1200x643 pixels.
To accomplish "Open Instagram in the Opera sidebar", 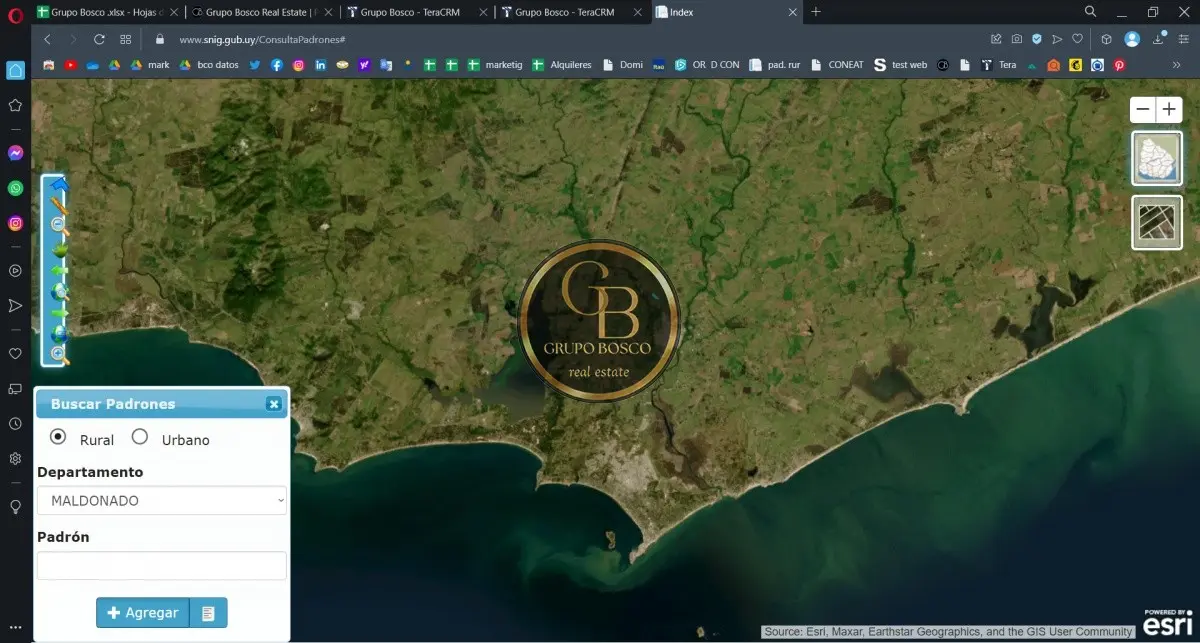I will 15,224.
